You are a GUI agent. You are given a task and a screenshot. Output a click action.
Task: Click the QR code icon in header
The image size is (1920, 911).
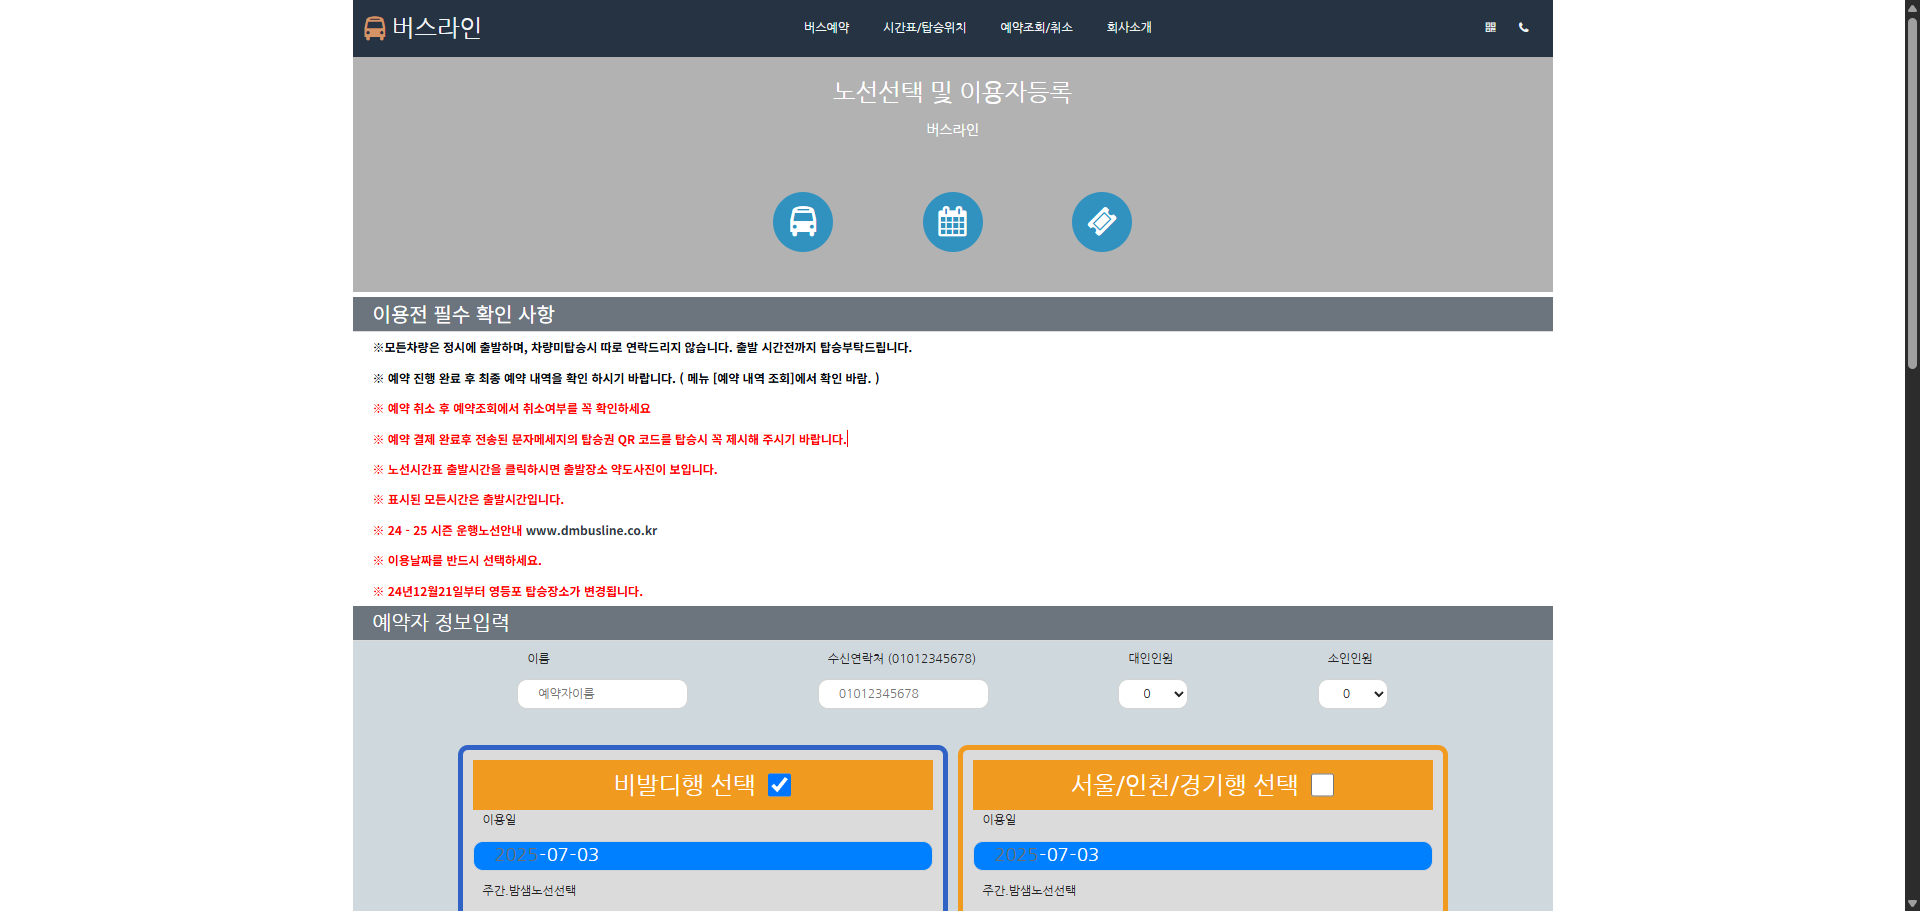[1490, 28]
